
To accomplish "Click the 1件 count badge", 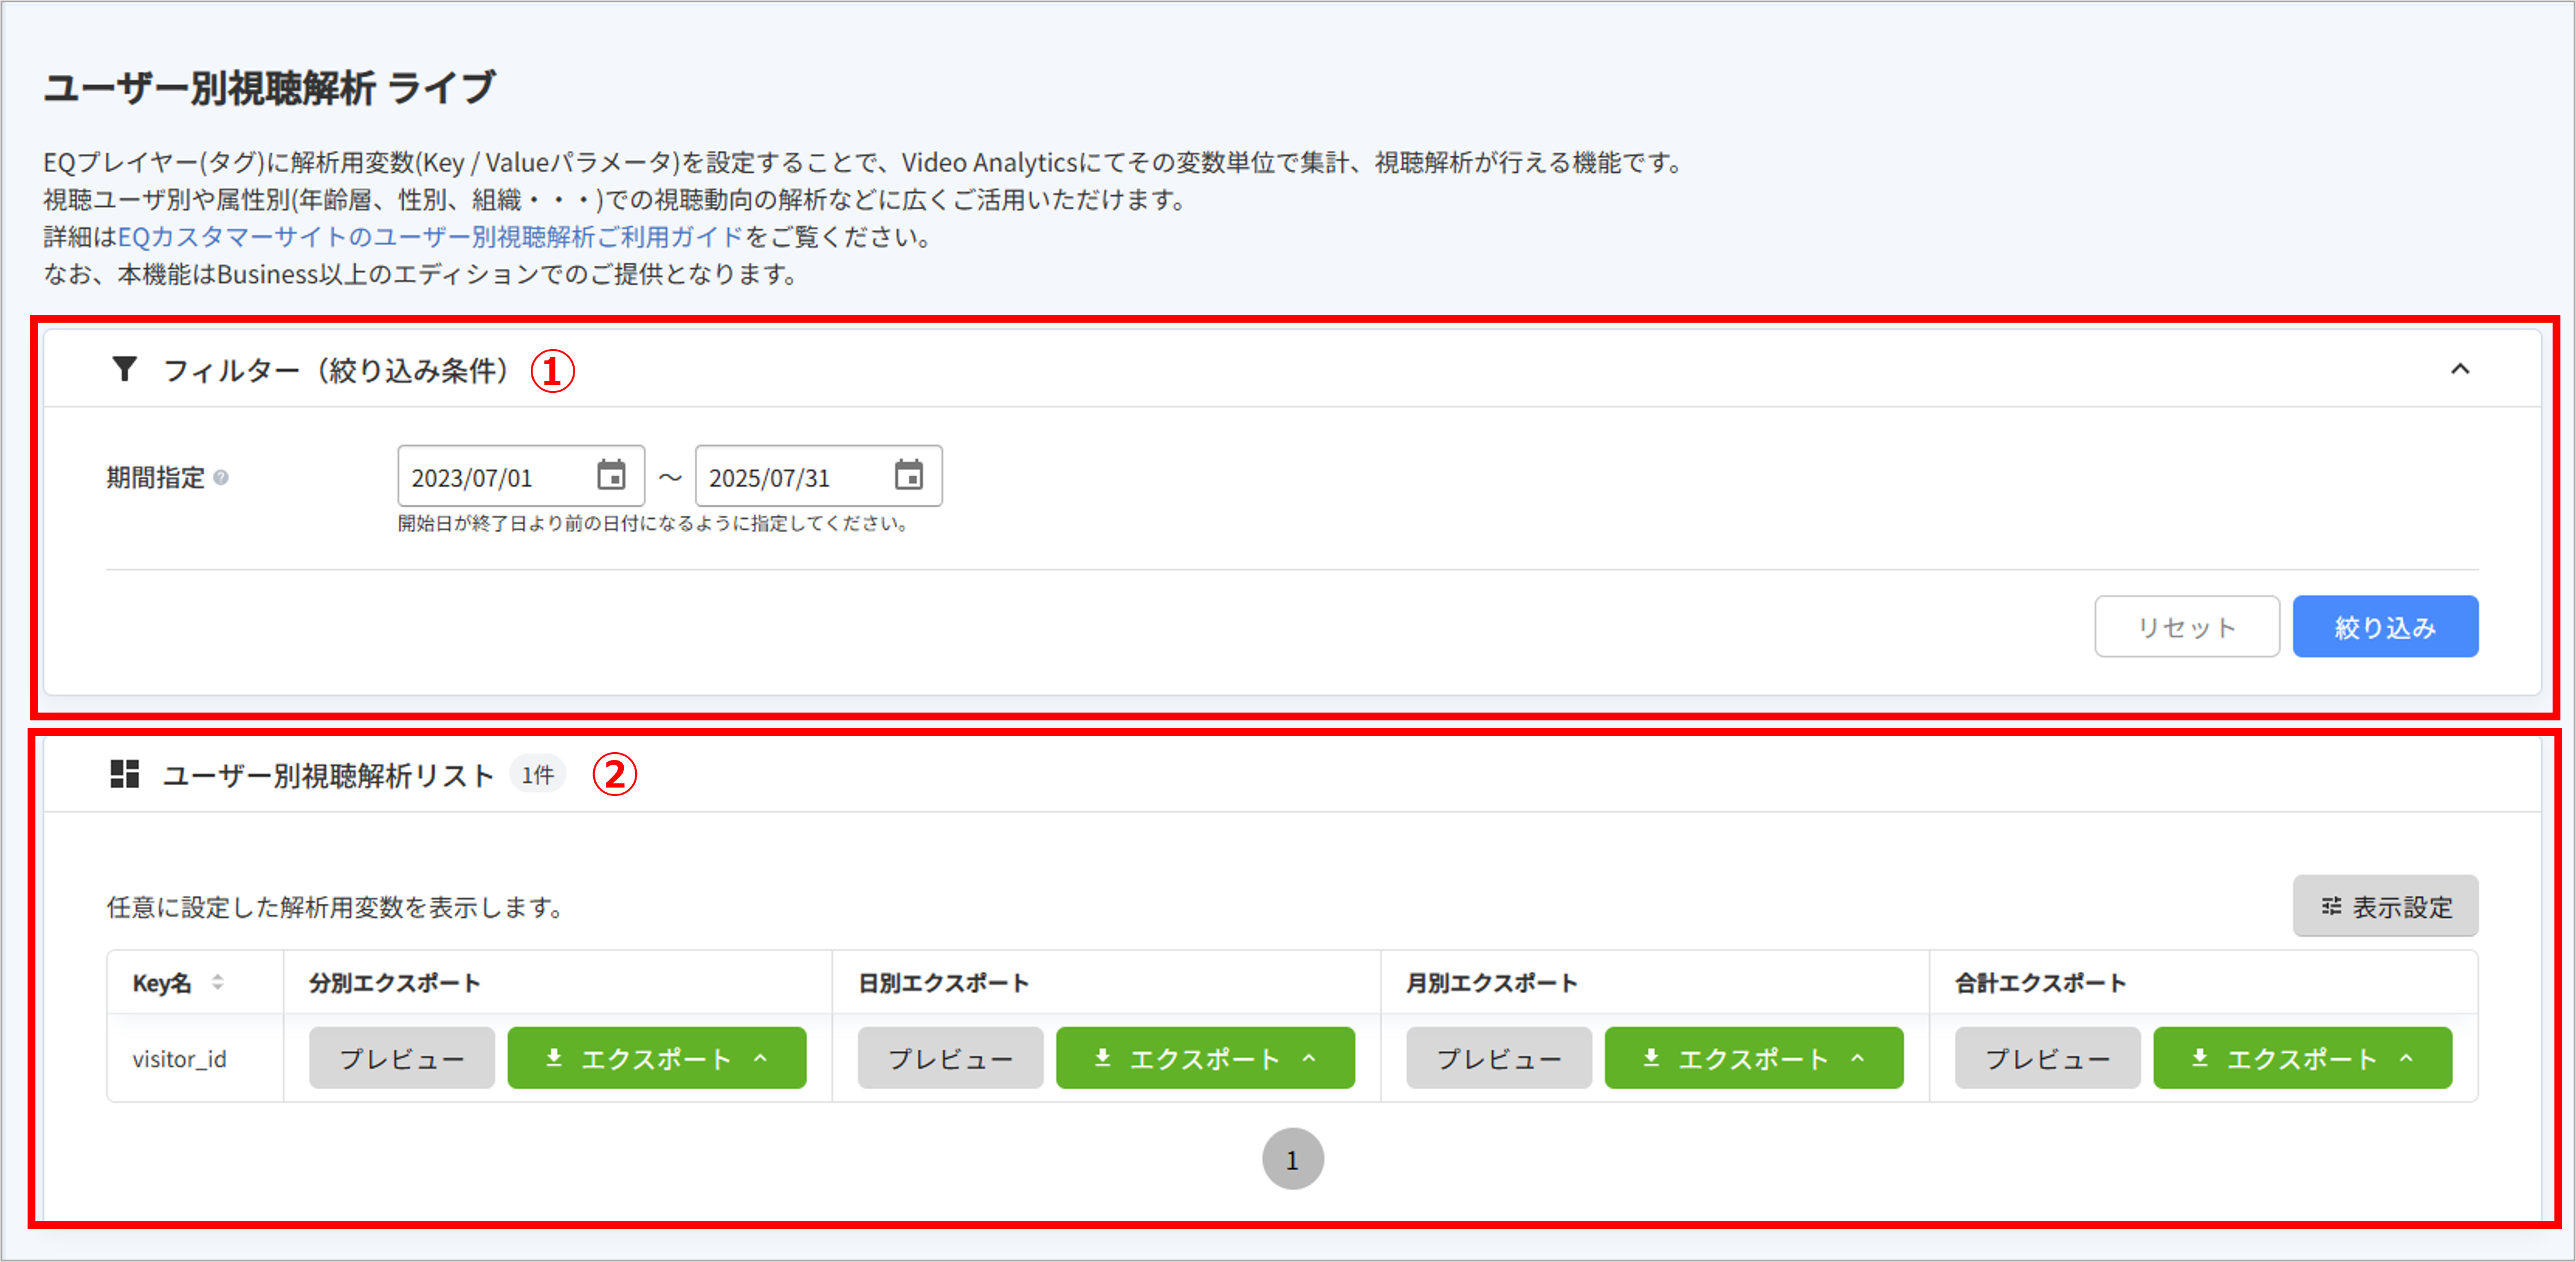I will [x=538, y=775].
